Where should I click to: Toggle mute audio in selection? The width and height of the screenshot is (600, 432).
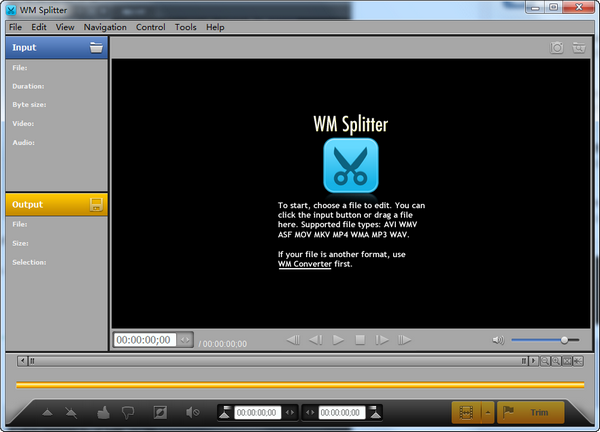coord(193,412)
